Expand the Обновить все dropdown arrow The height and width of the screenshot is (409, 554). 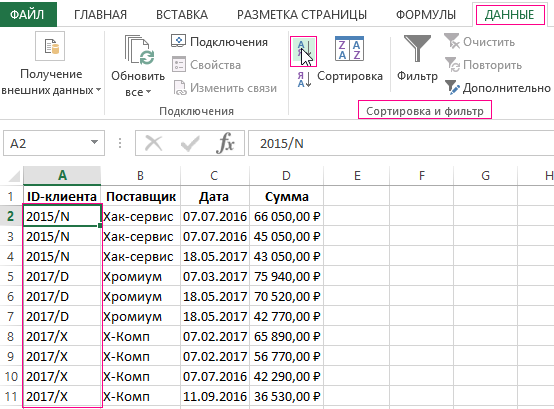click(148, 92)
